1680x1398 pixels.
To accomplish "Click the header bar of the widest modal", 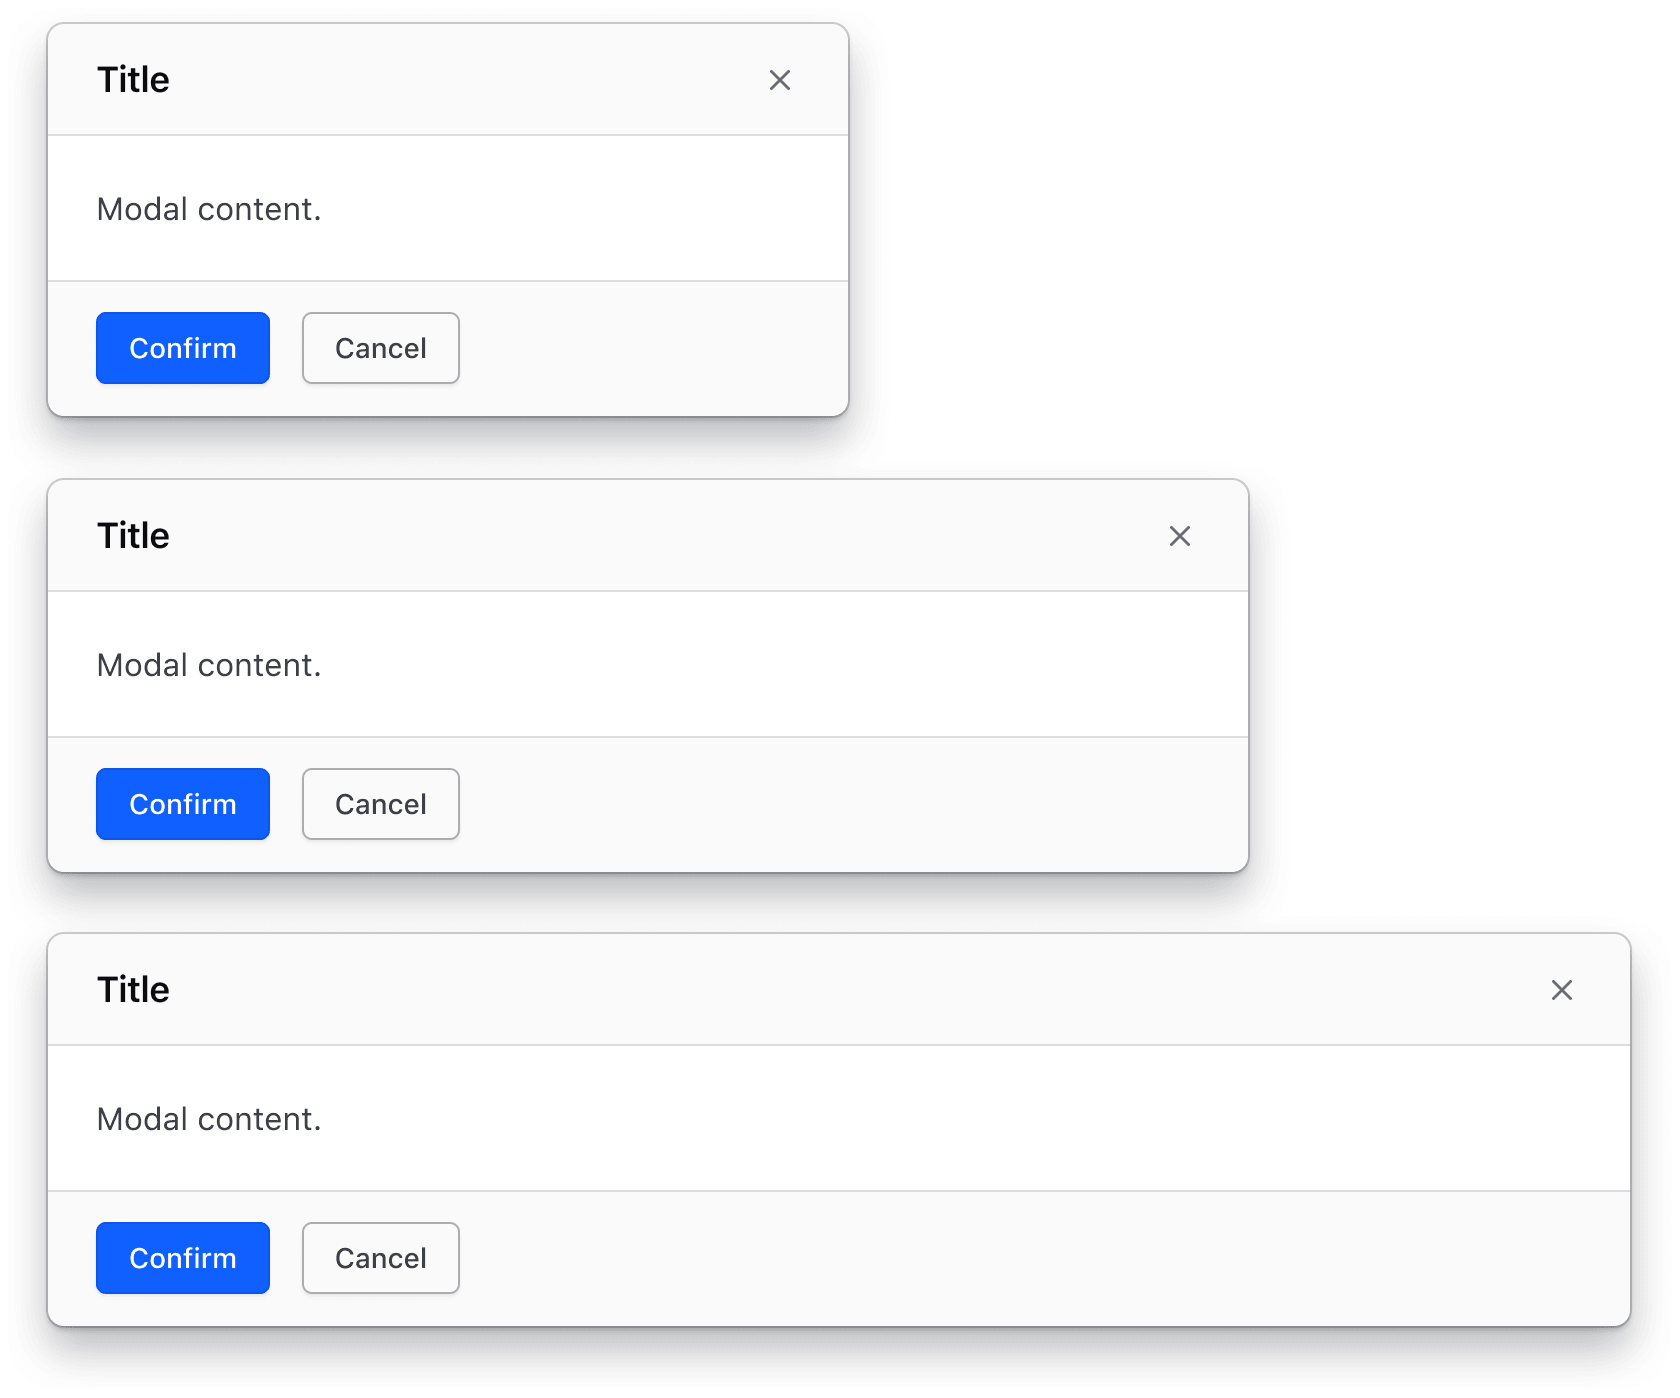I will (800, 989).
